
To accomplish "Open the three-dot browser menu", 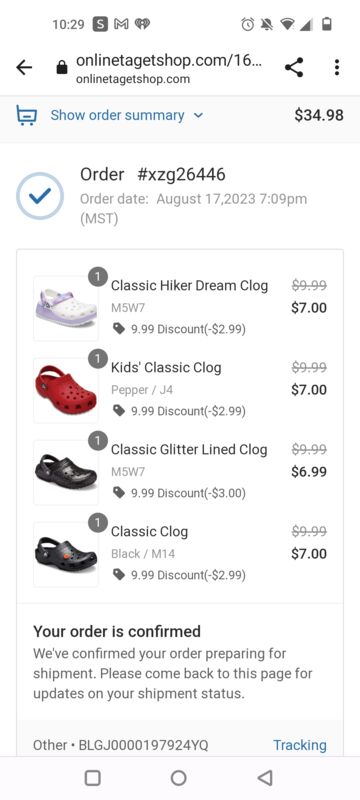I will tap(337, 67).
